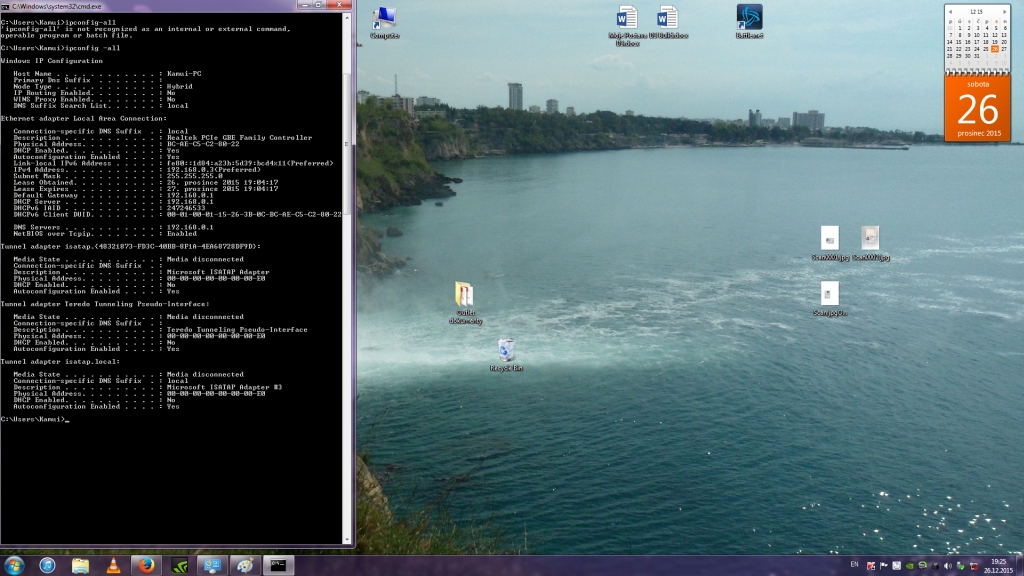Select the active cmd.exe taskbar button

(277, 565)
